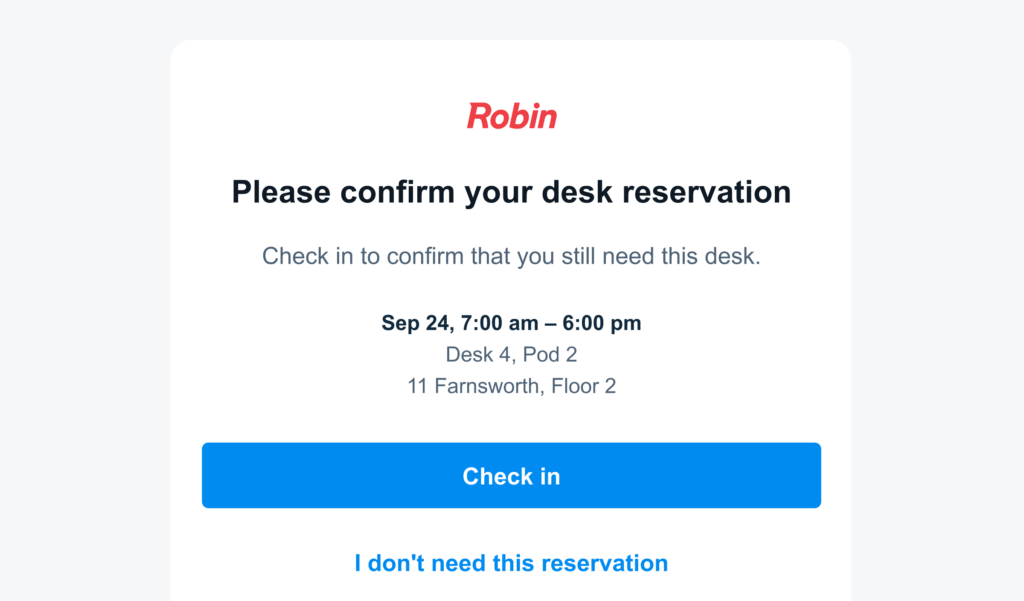Click the word "confirm" in the heading
The width and height of the screenshot is (1024, 601).
pos(397,192)
